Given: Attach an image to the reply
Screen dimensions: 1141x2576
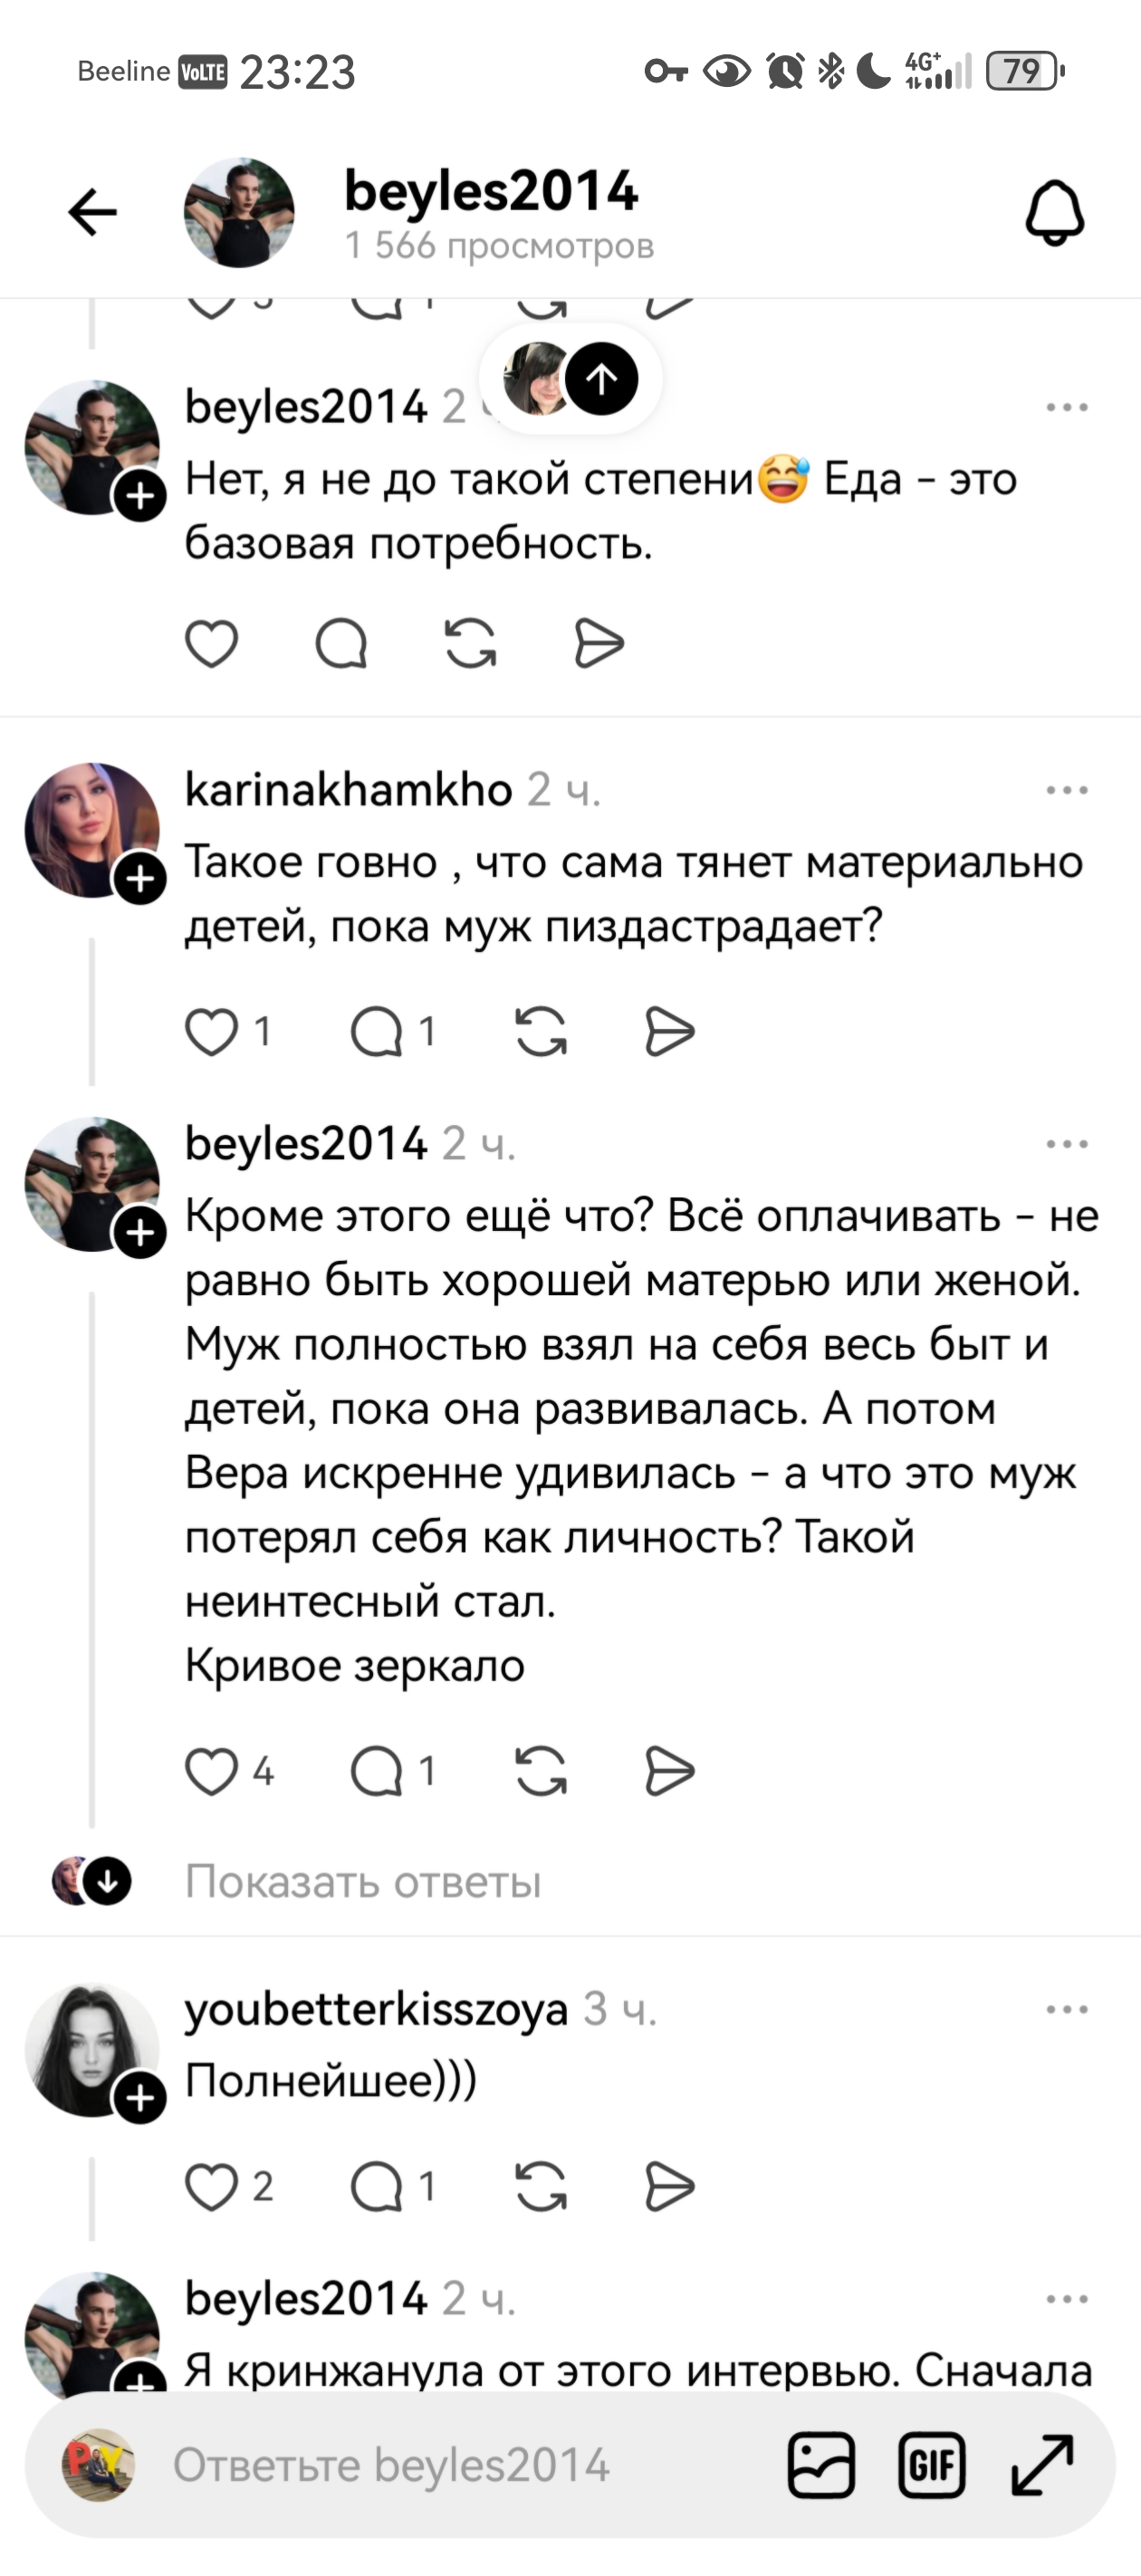Looking at the screenshot, I should tap(821, 2465).
